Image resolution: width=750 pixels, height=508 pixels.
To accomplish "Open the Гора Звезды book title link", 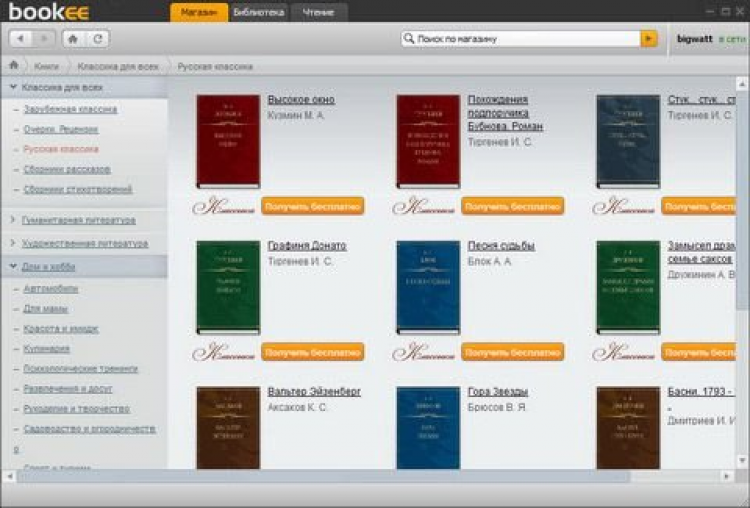I will (497, 391).
